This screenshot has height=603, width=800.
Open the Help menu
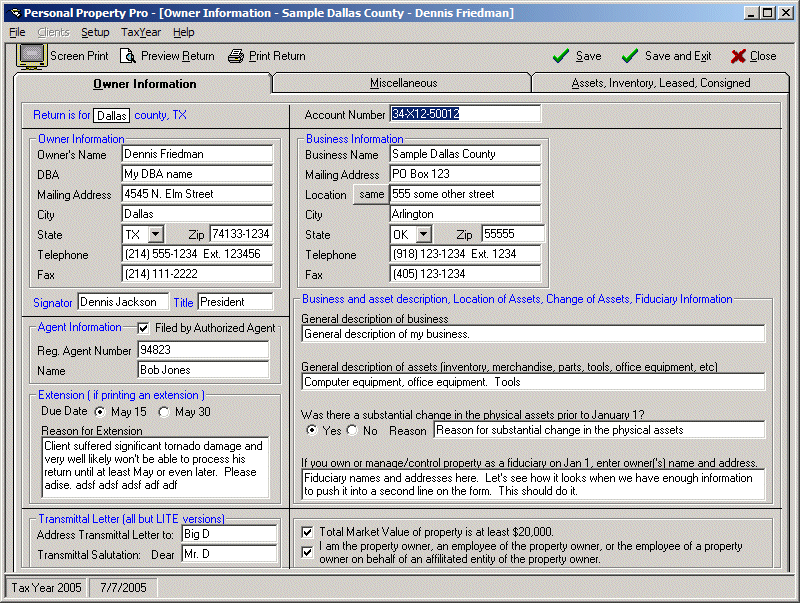(x=184, y=32)
